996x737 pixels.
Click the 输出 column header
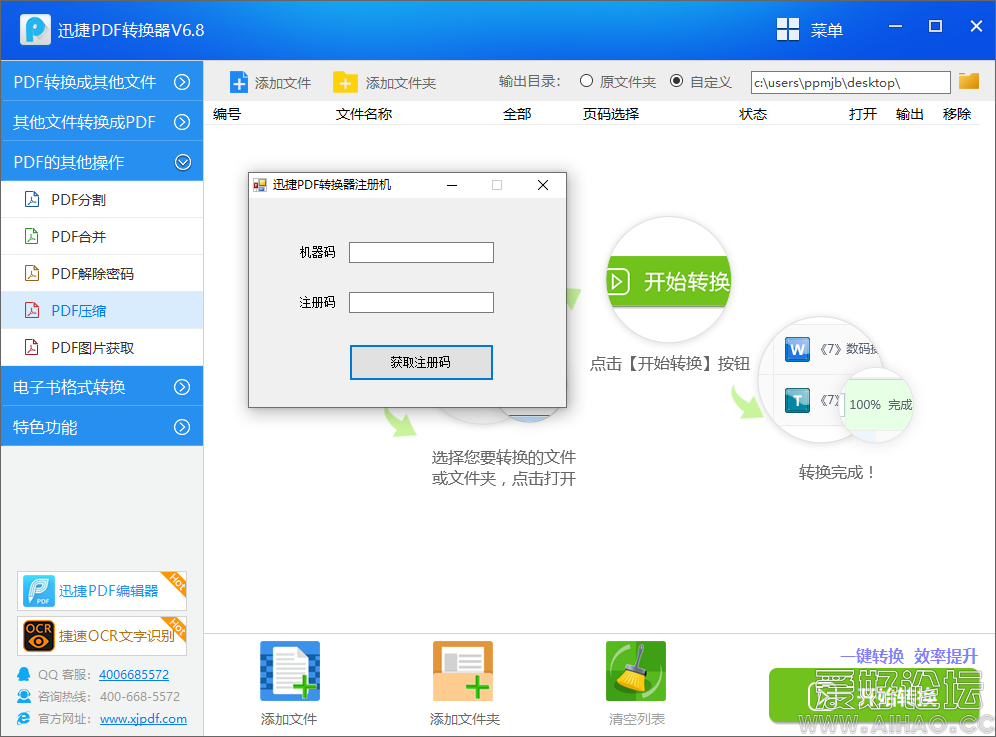910,114
